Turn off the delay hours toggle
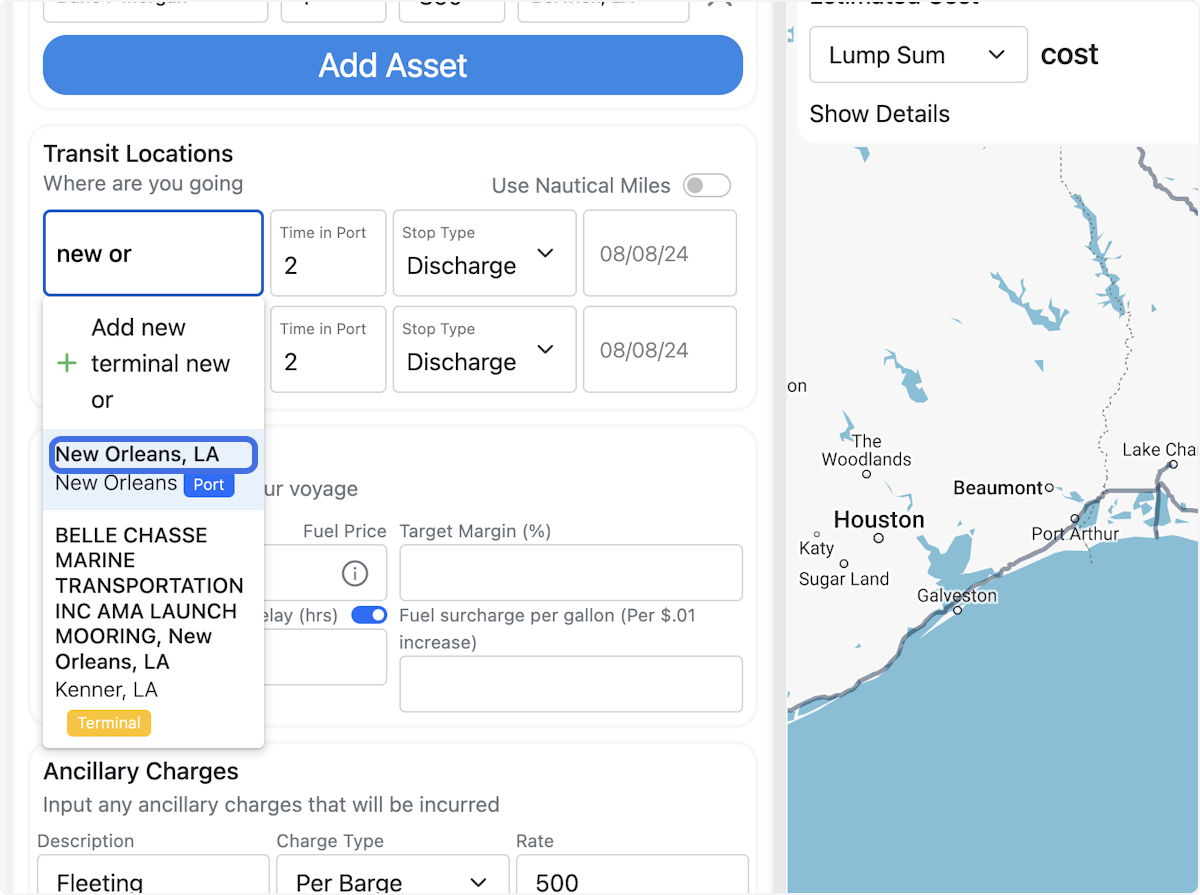This screenshot has height=895, width=1200. 369,615
